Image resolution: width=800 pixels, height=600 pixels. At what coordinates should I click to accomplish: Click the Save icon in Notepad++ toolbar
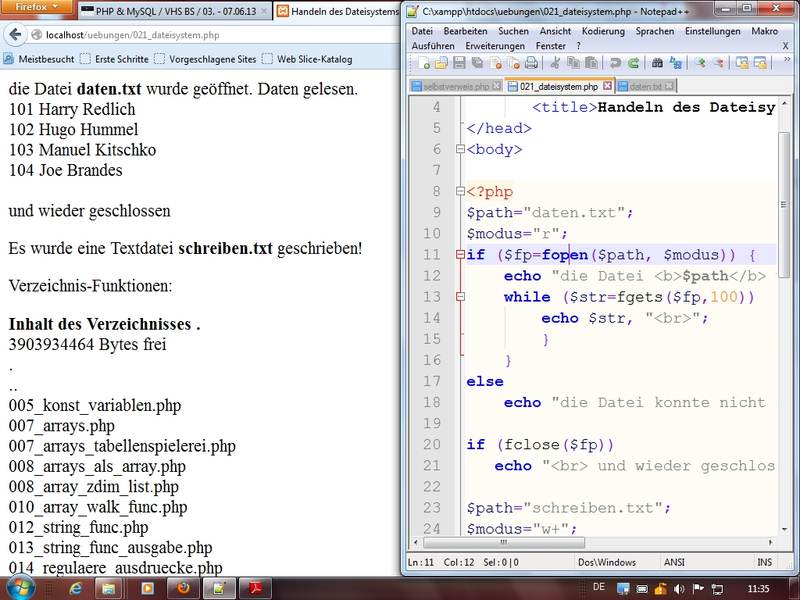coord(457,63)
